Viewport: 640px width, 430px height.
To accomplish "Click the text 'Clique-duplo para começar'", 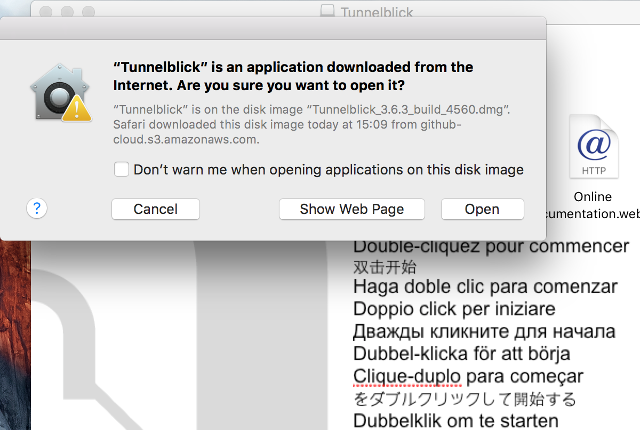I will click(468, 376).
